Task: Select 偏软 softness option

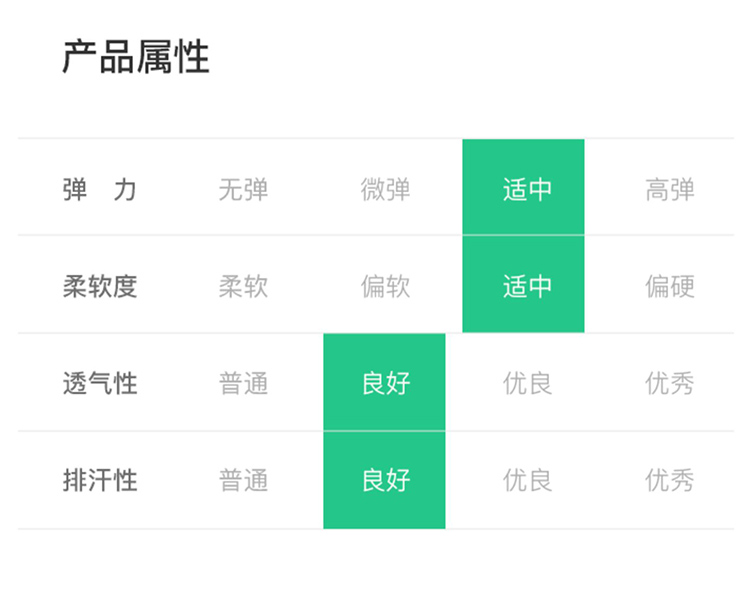Action: 385,287
